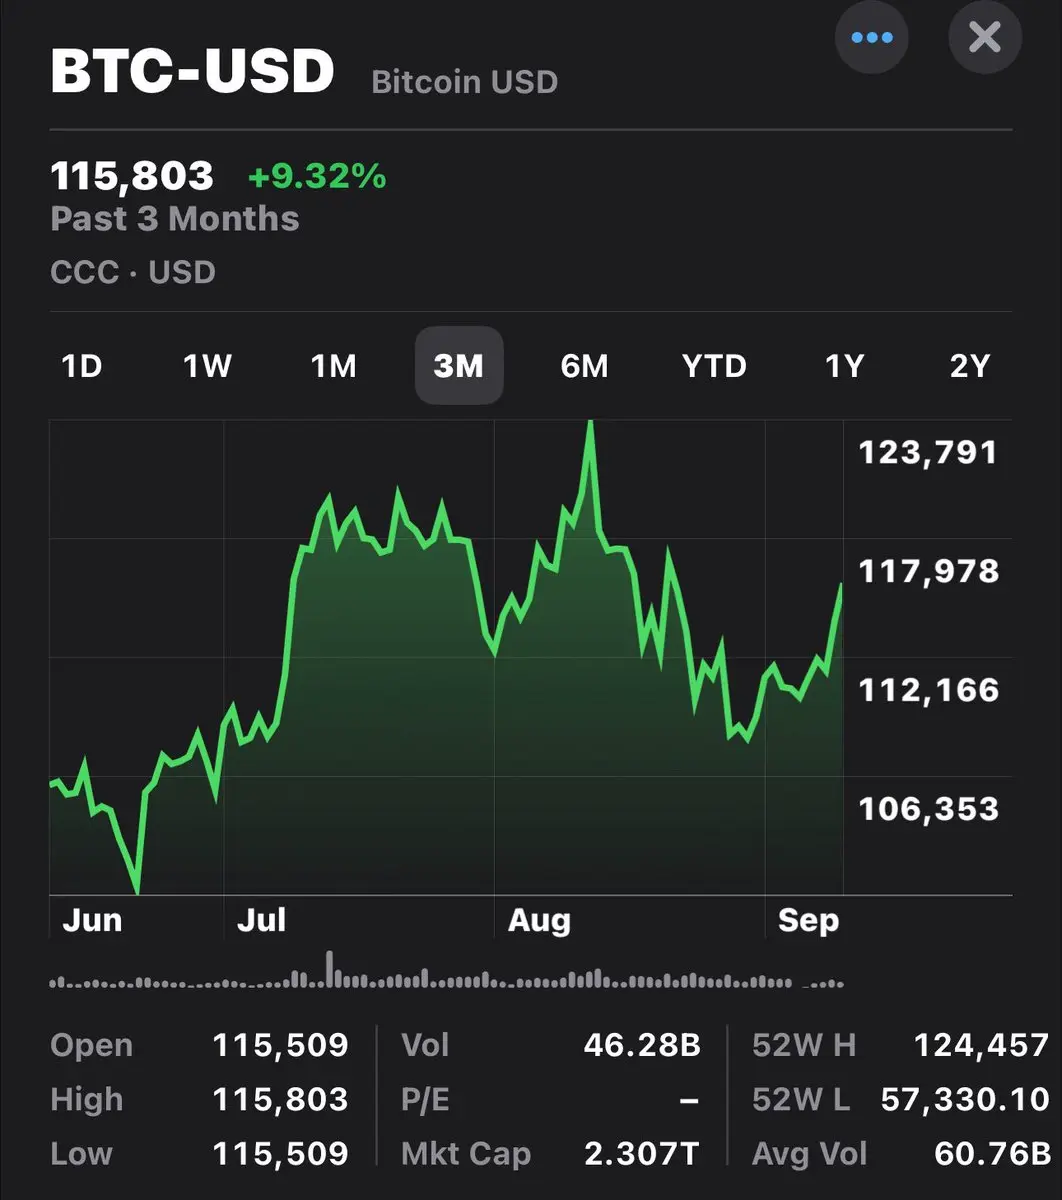
Task: Tap the tallest volume bar in July
Action: 330,969
